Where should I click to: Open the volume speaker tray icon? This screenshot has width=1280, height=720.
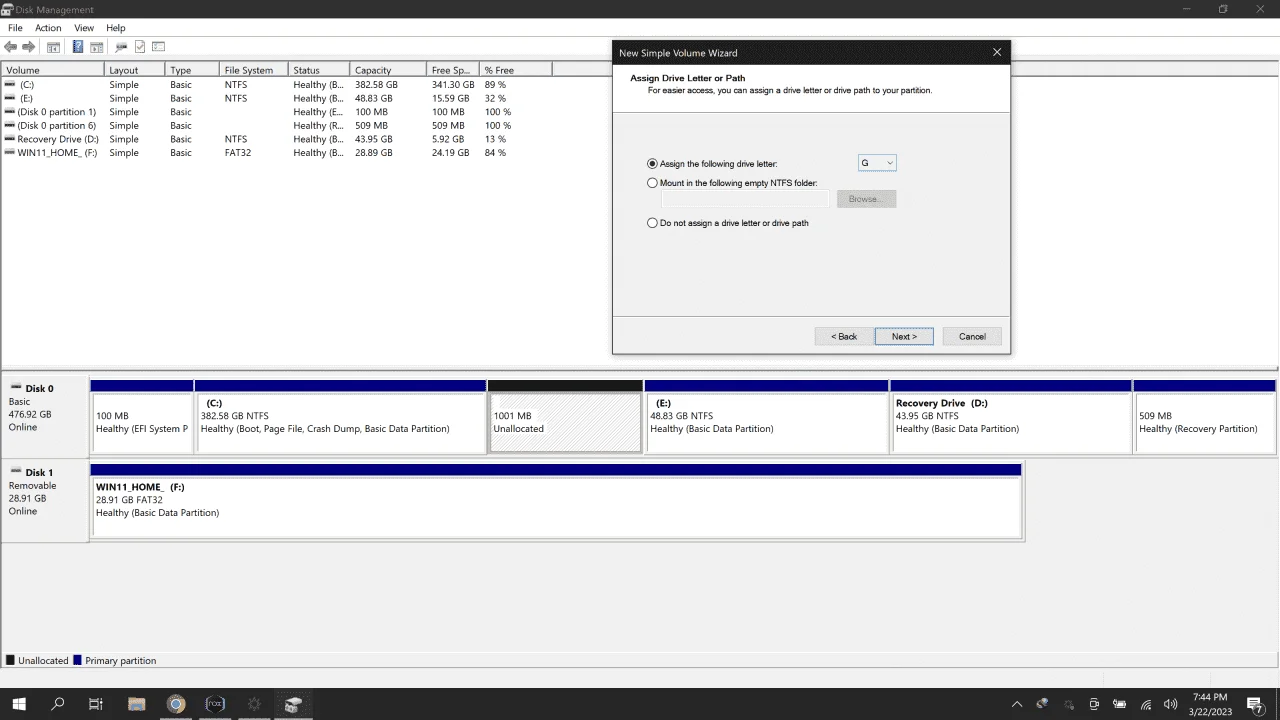[x=1171, y=705]
